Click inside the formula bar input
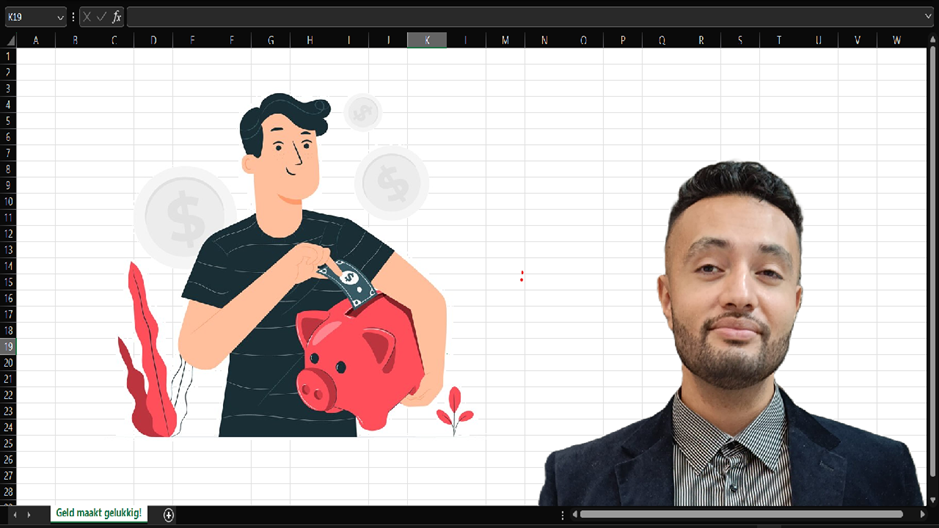The height and width of the screenshot is (528, 939). tap(520, 17)
